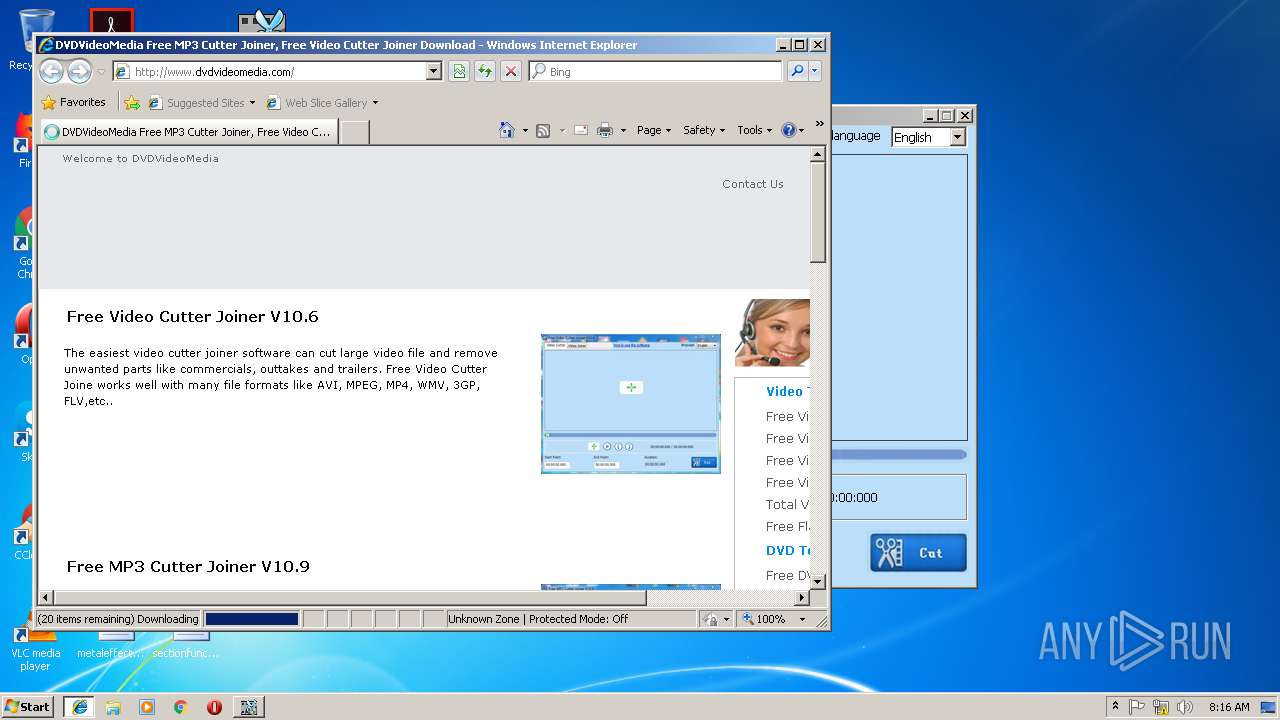The image size is (1280, 720).
Task: Open the Free Fl... sidebar link
Action: coord(787,527)
